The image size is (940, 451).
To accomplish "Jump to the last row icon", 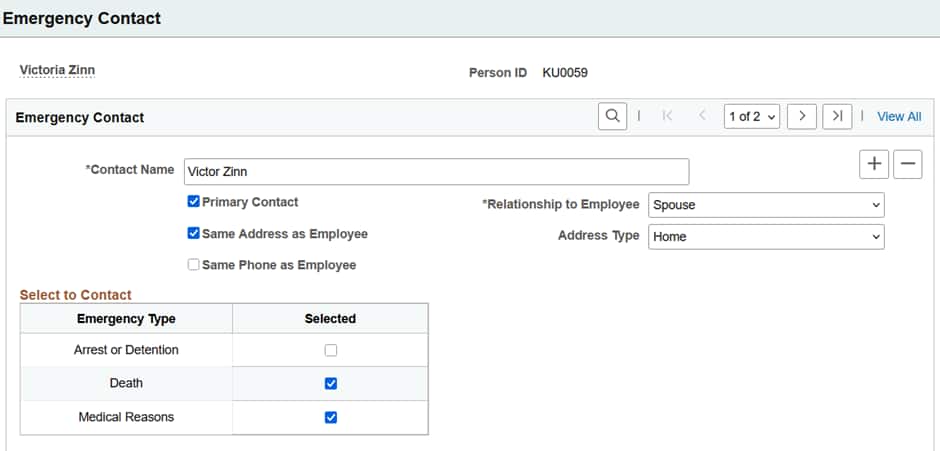I will (x=837, y=116).
